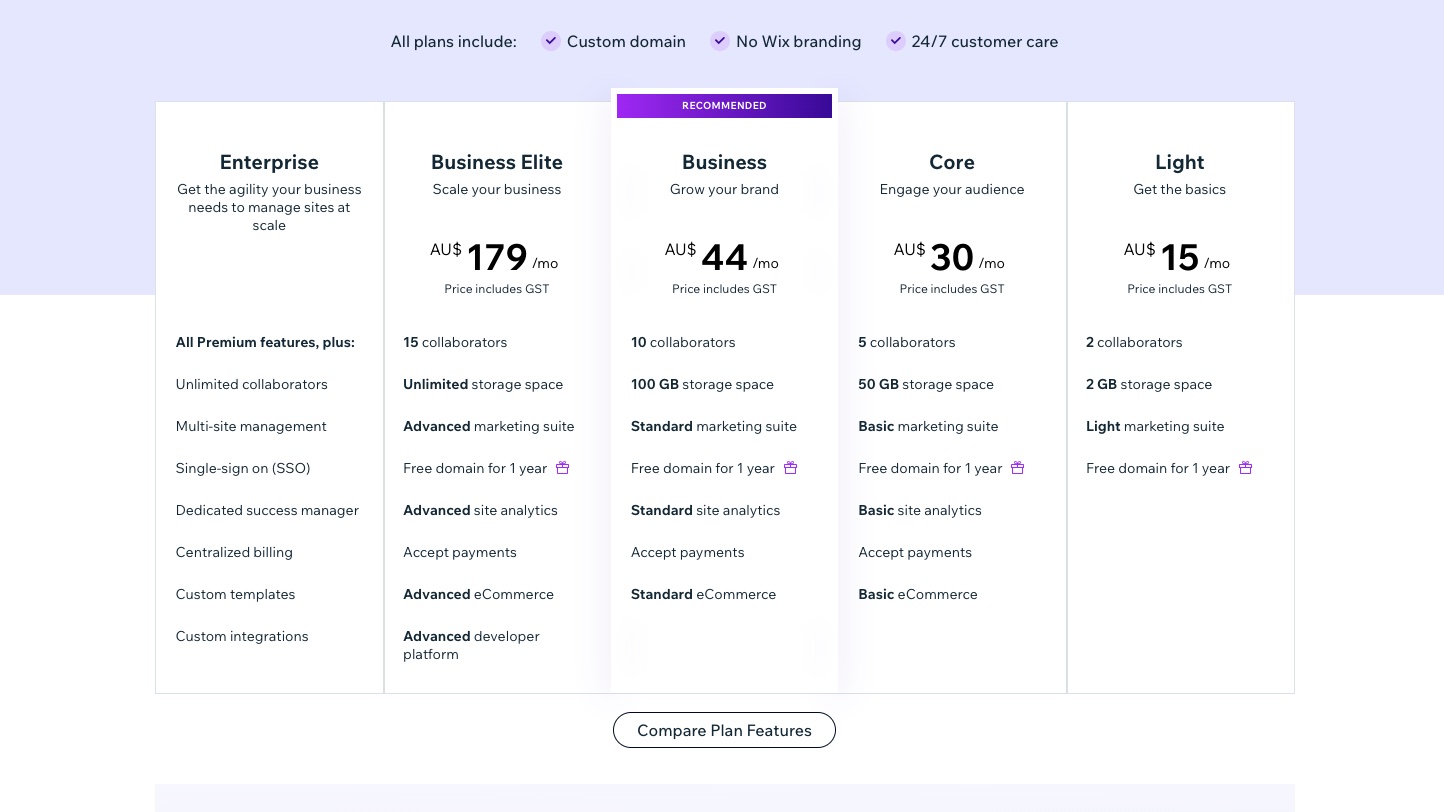
Task: Click the checkmark badge beside 24/7 customer care
Action: [x=896, y=41]
